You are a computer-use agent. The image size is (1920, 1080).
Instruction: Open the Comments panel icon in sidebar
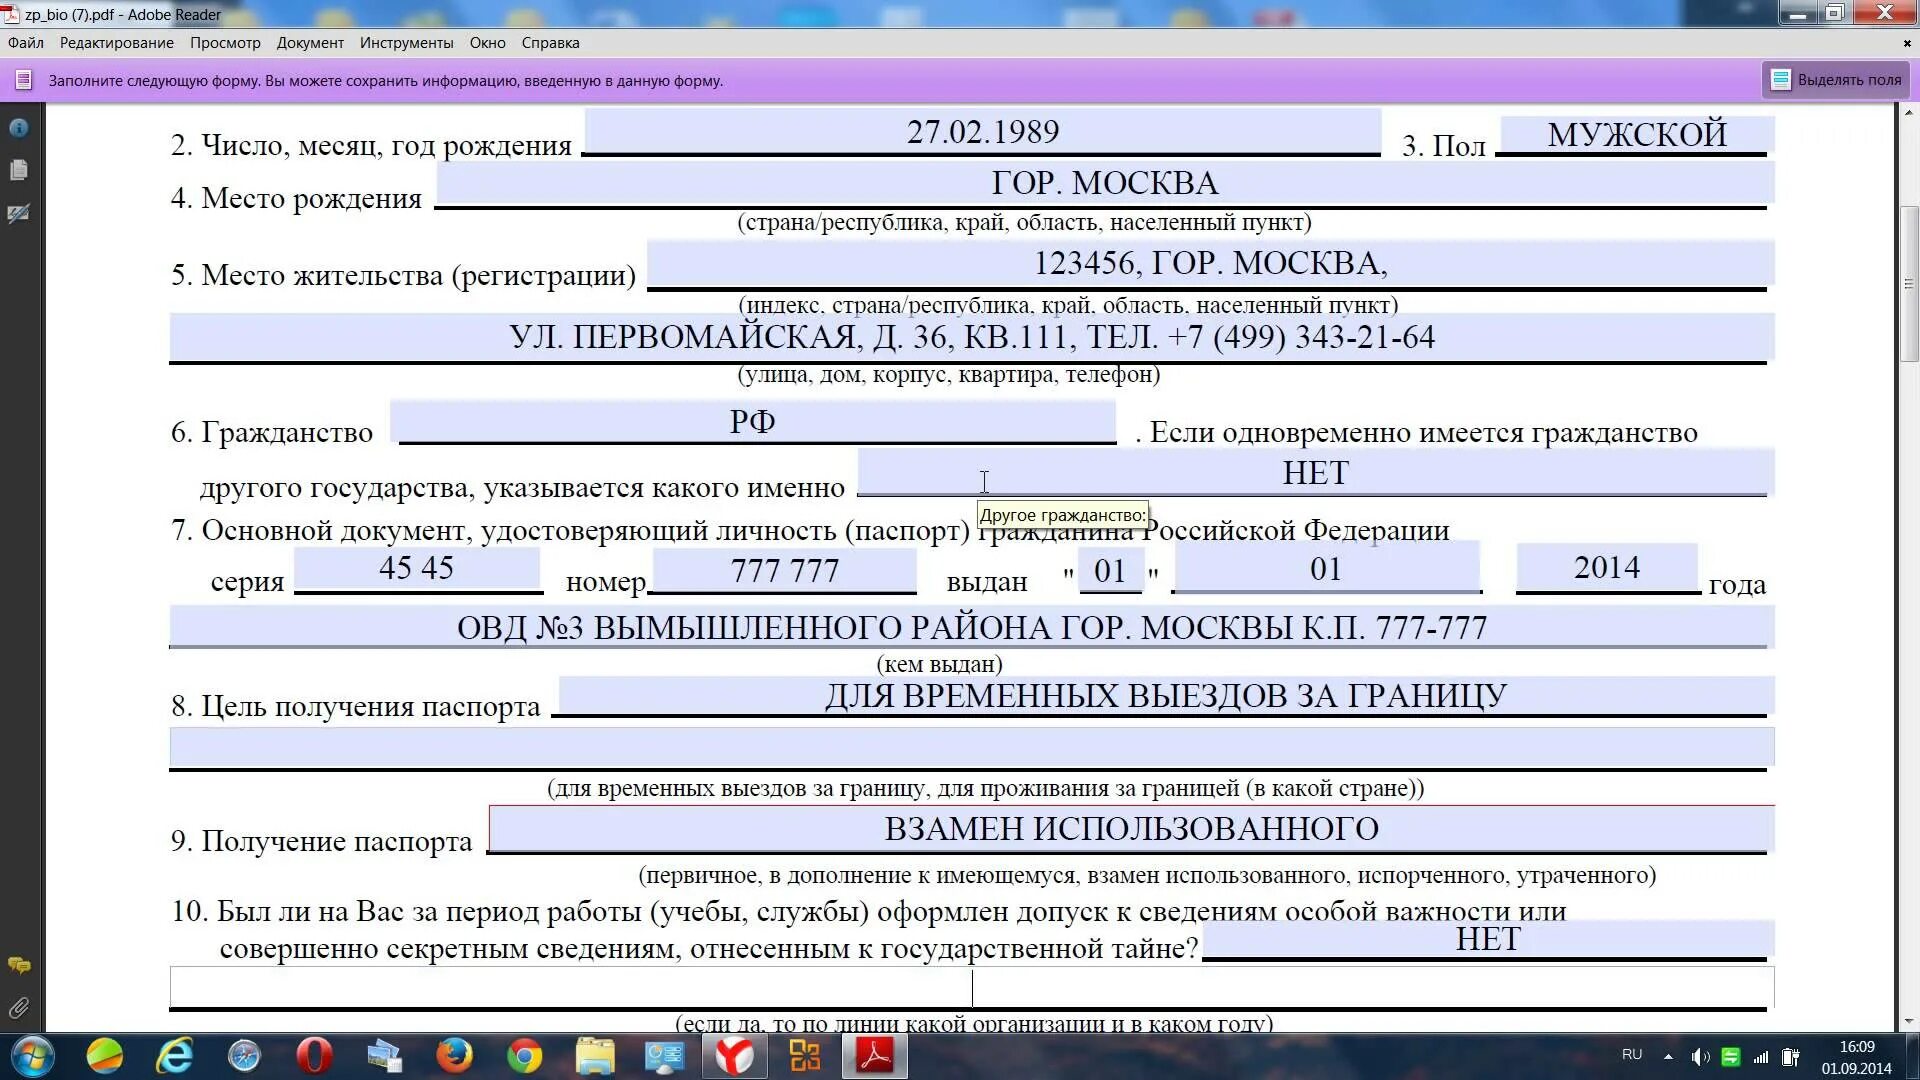(x=18, y=965)
